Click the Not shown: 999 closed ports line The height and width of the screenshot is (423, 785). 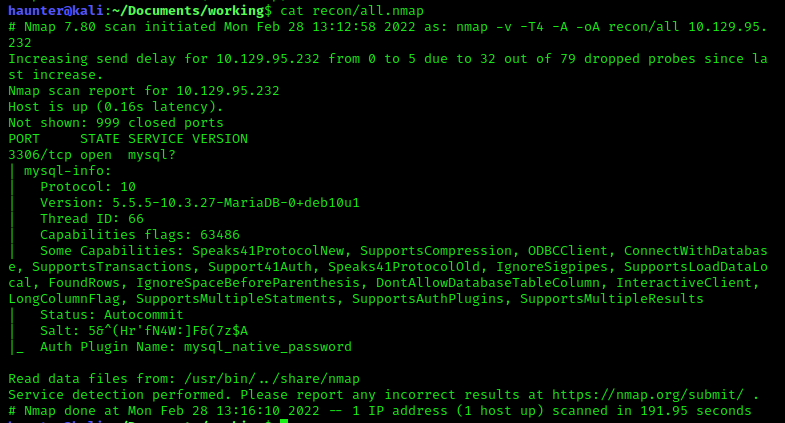pos(116,122)
